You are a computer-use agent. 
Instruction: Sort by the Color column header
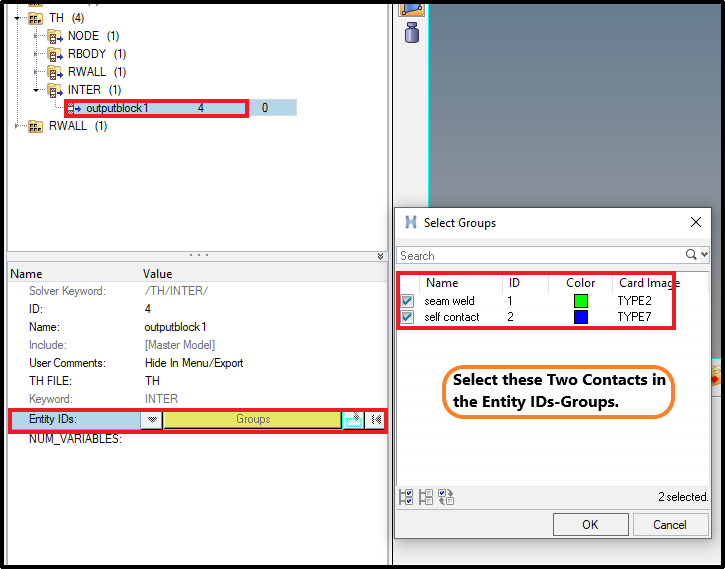coord(581,283)
